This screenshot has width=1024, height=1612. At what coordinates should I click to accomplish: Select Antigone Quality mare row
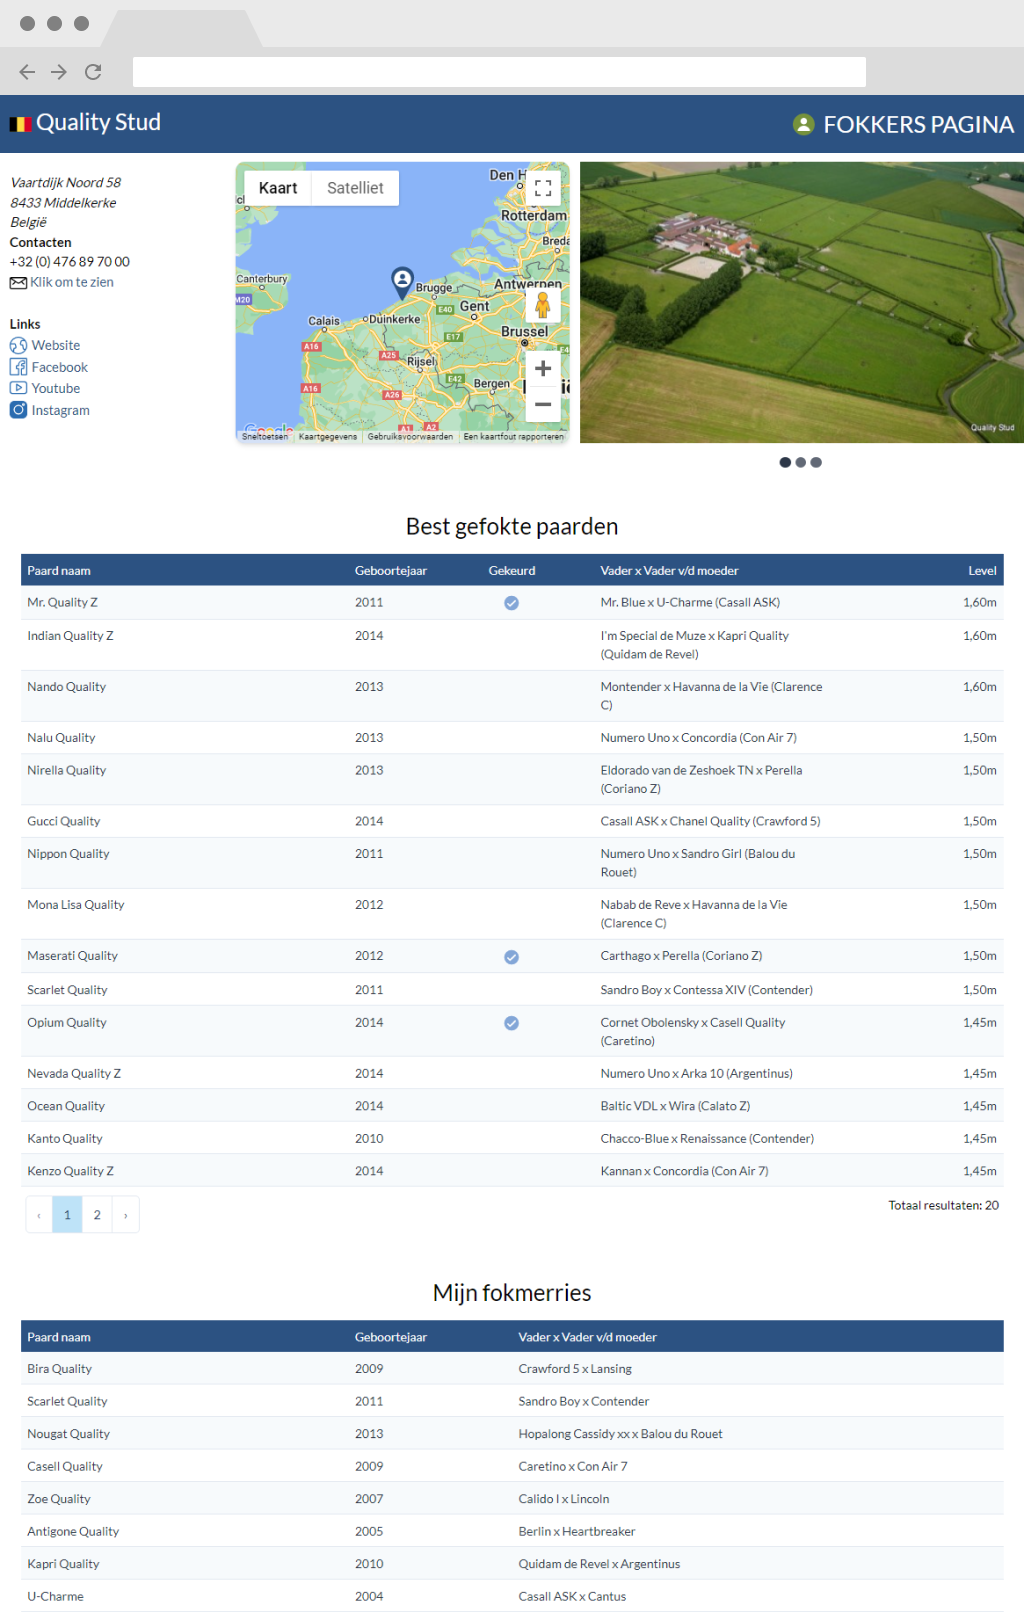point(512,1531)
